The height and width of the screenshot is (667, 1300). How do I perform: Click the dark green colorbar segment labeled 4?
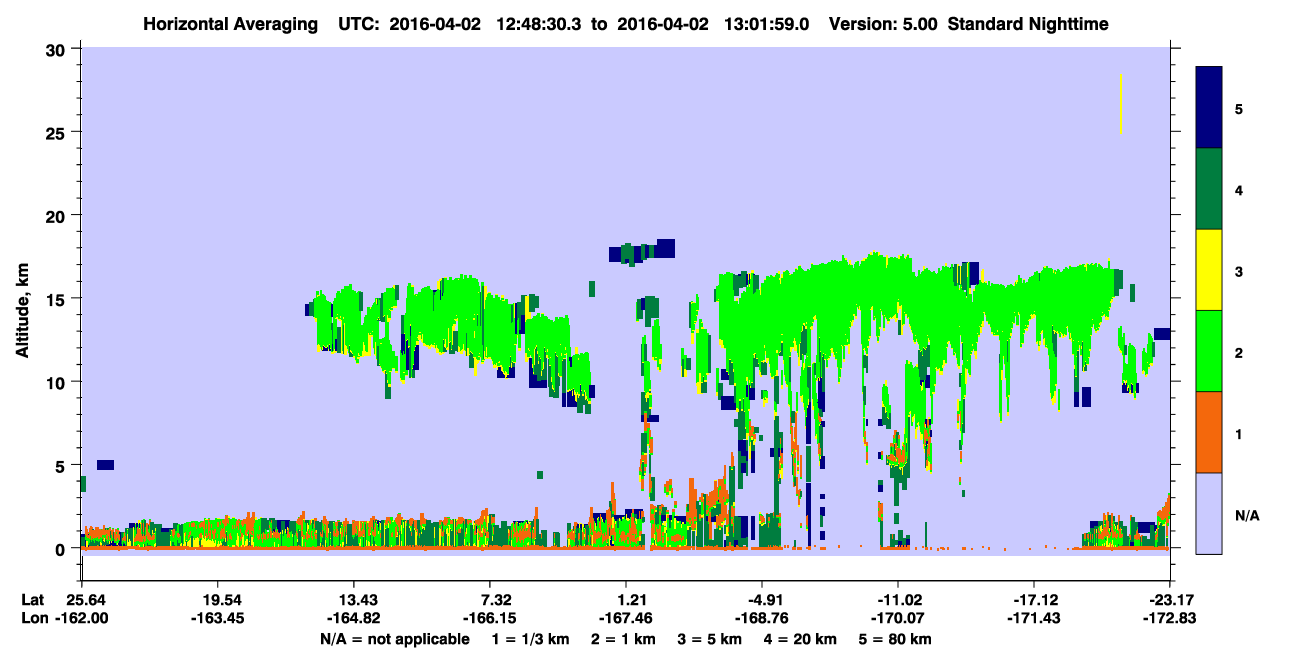[1209, 189]
